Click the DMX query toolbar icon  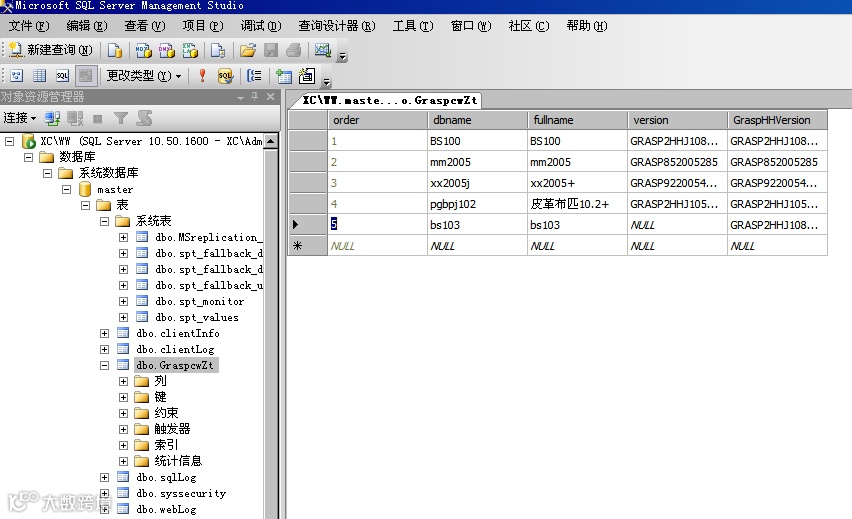[167, 51]
